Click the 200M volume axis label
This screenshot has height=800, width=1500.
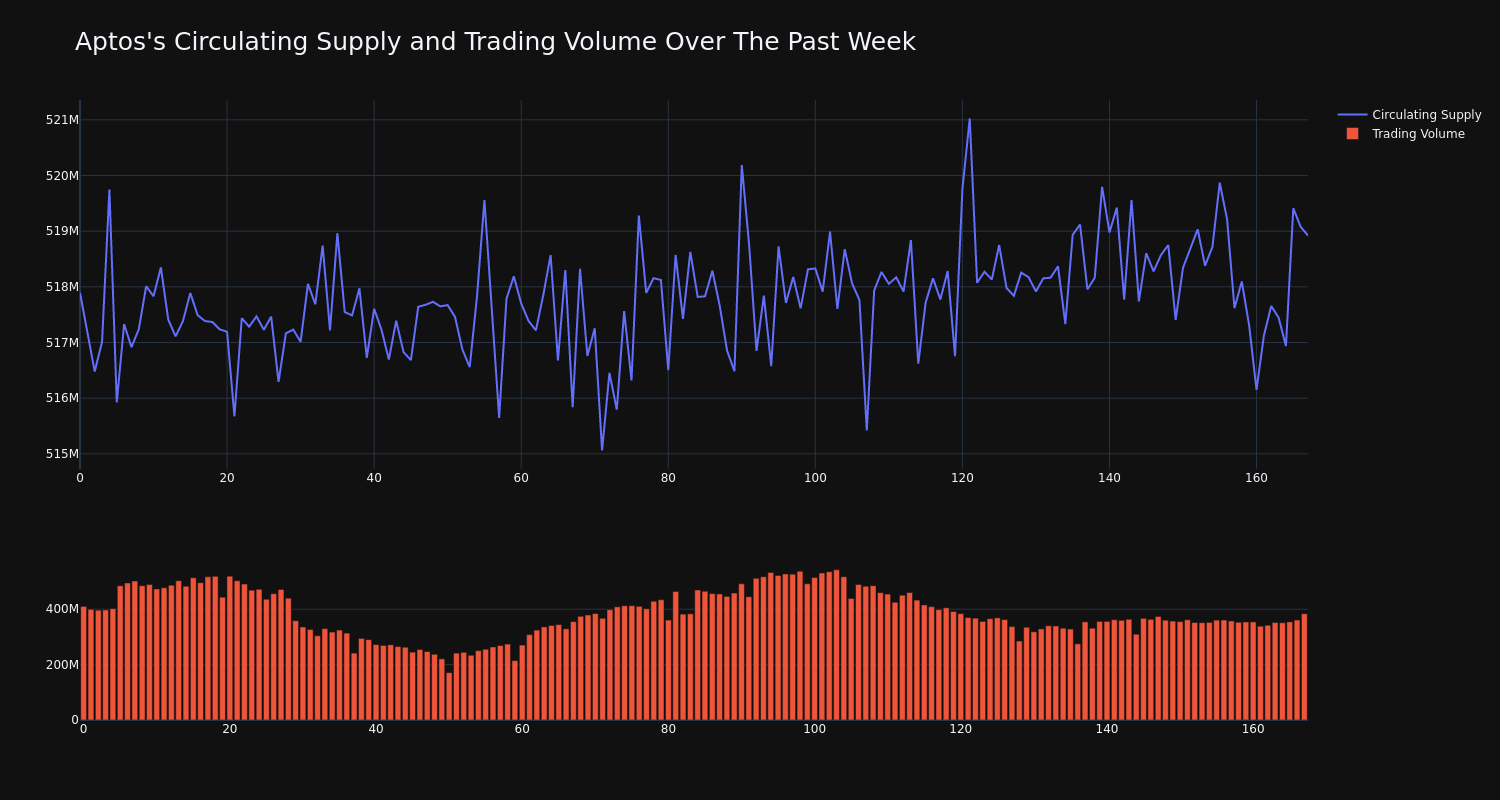click(x=62, y=665)
